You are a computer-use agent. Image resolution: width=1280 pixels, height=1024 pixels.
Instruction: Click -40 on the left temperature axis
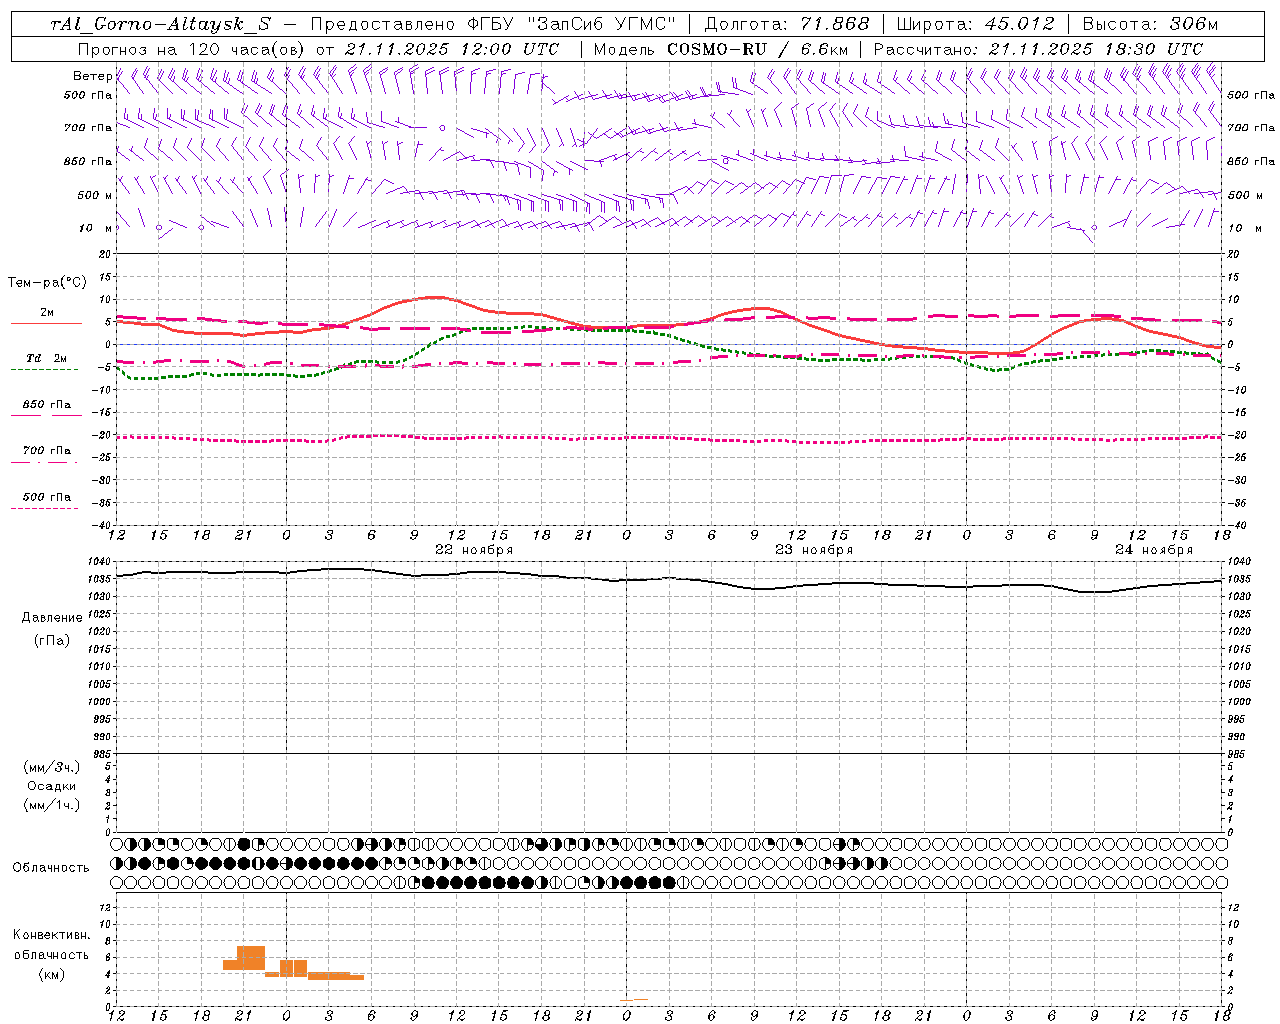pos(104,526)
